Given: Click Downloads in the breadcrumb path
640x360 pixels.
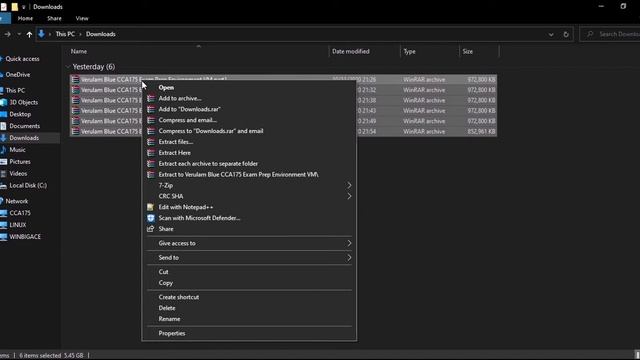Looking at the screenshot, I should click(x=100, y=34).
